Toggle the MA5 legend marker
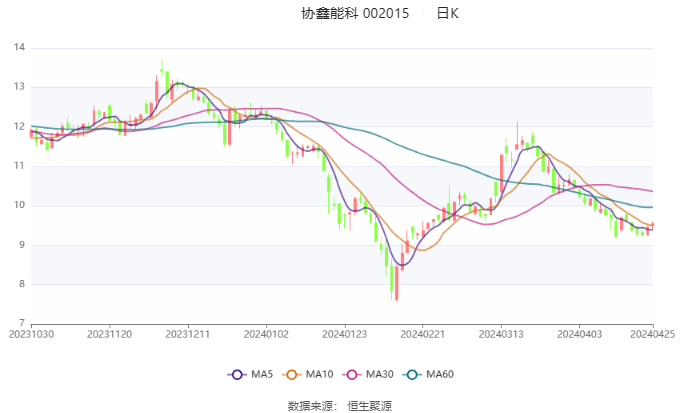The image size is (680, 413). point(238,374)
